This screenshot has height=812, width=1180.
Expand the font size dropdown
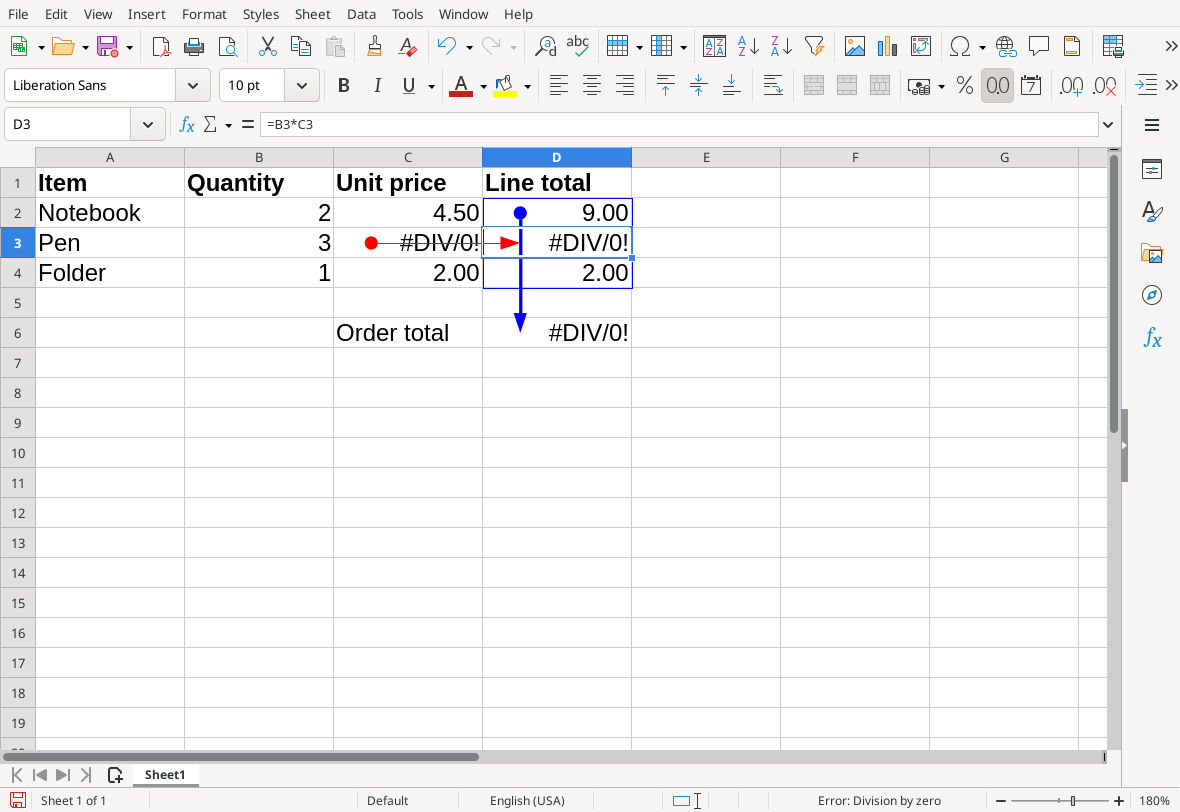coord(302,86)
